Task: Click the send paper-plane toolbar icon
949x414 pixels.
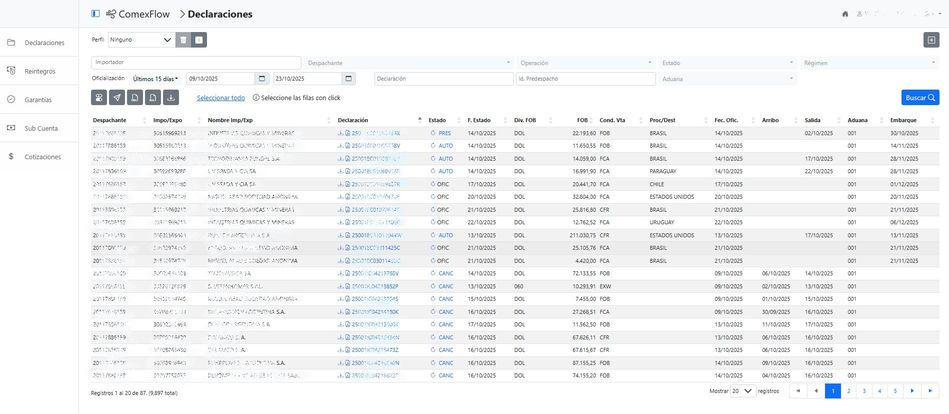Action: coord(117,98)
